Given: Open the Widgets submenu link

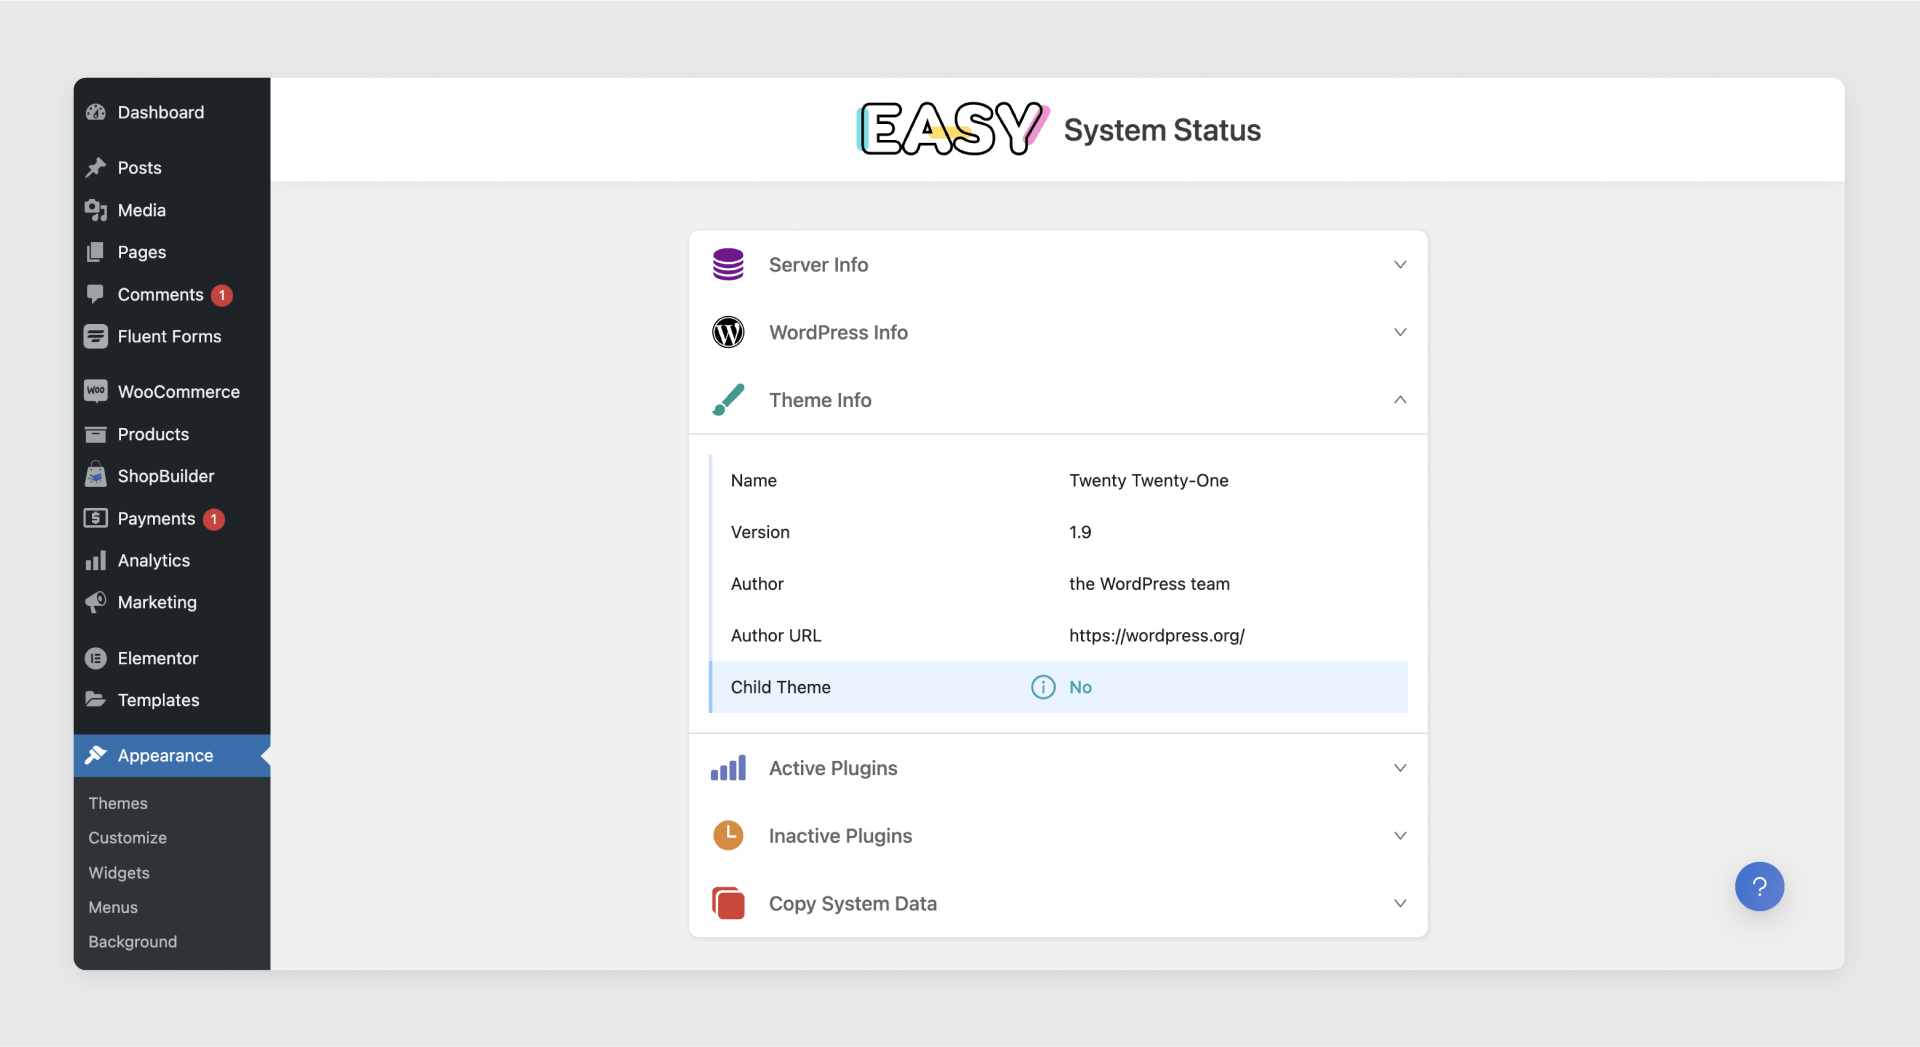Looking at the screenshot, I should 119,872.
